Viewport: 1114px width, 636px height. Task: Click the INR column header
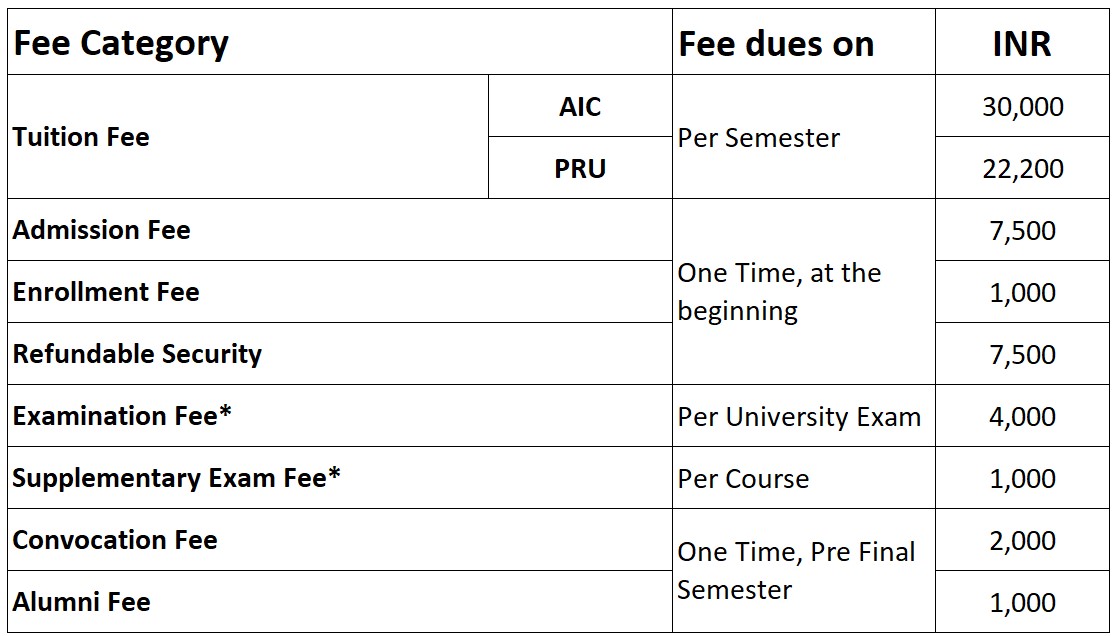point(1022,42)
